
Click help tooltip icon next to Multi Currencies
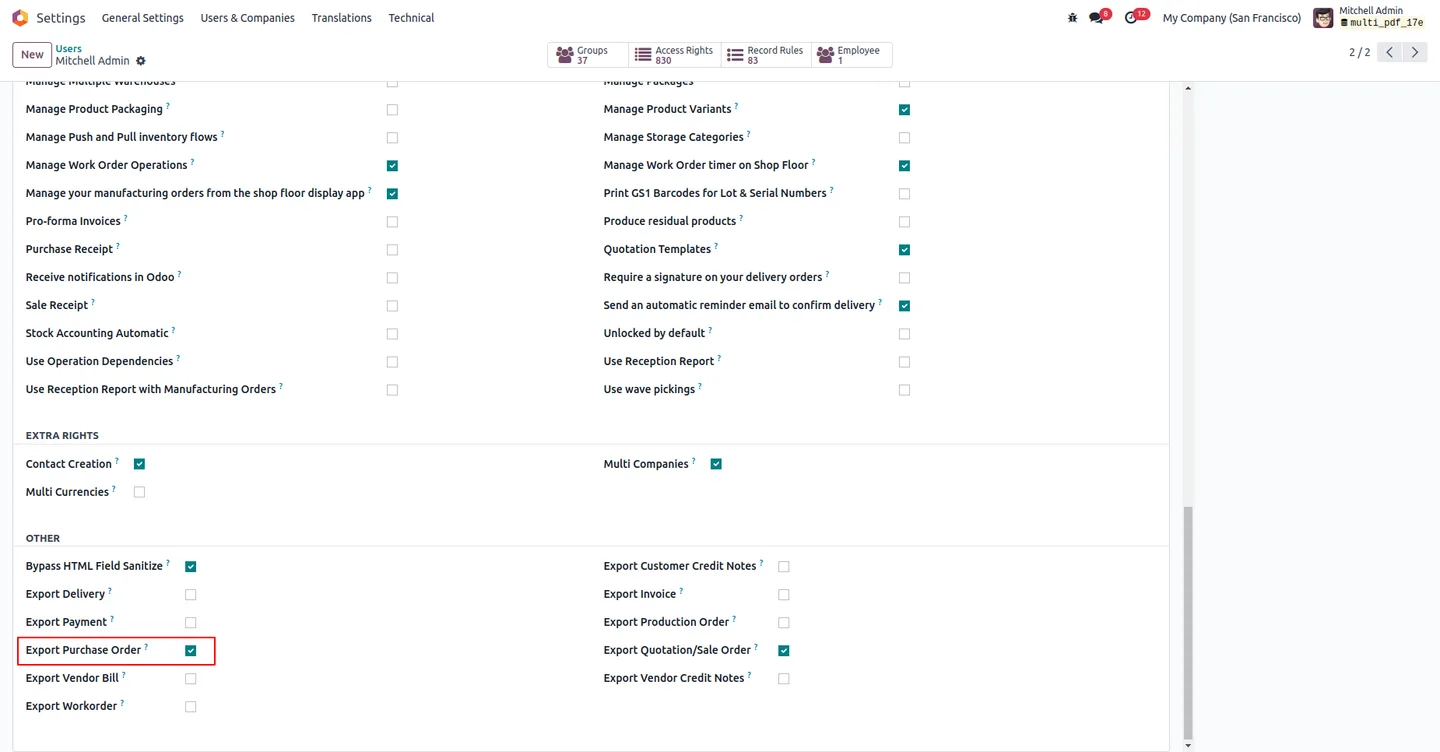tap(114, 489)
